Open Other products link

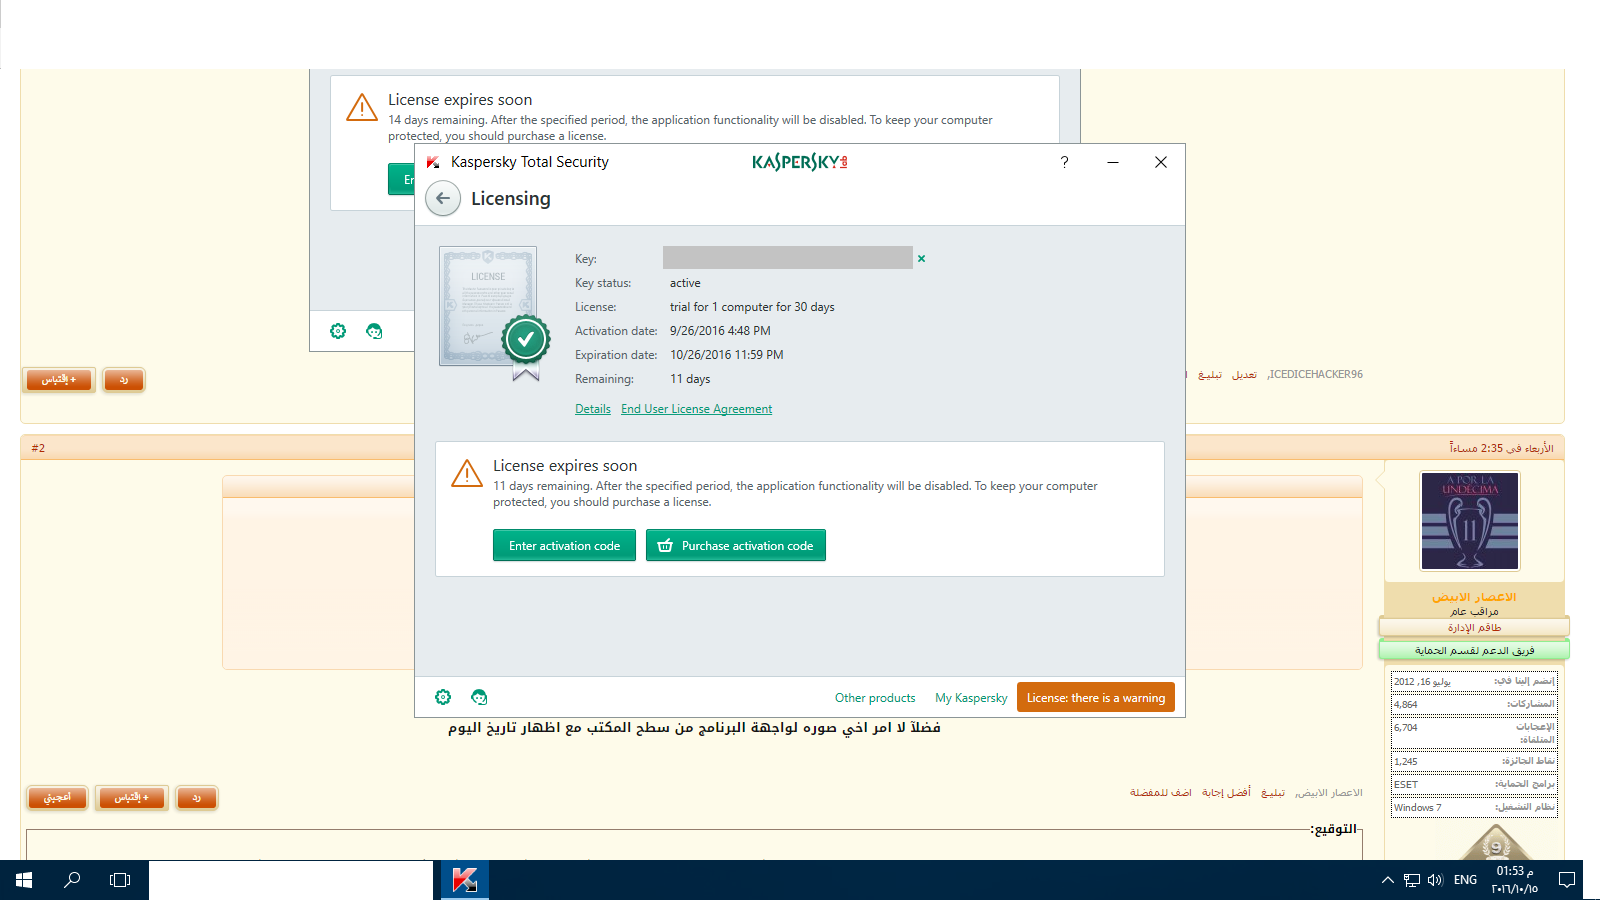click(x=875, y=698)
